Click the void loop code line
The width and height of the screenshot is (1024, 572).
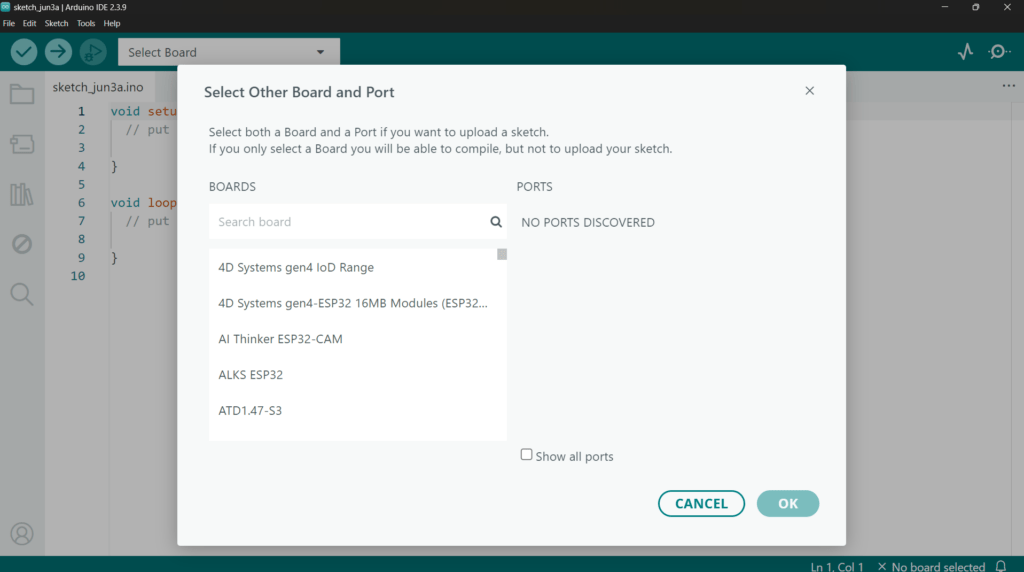coord(143,202)
